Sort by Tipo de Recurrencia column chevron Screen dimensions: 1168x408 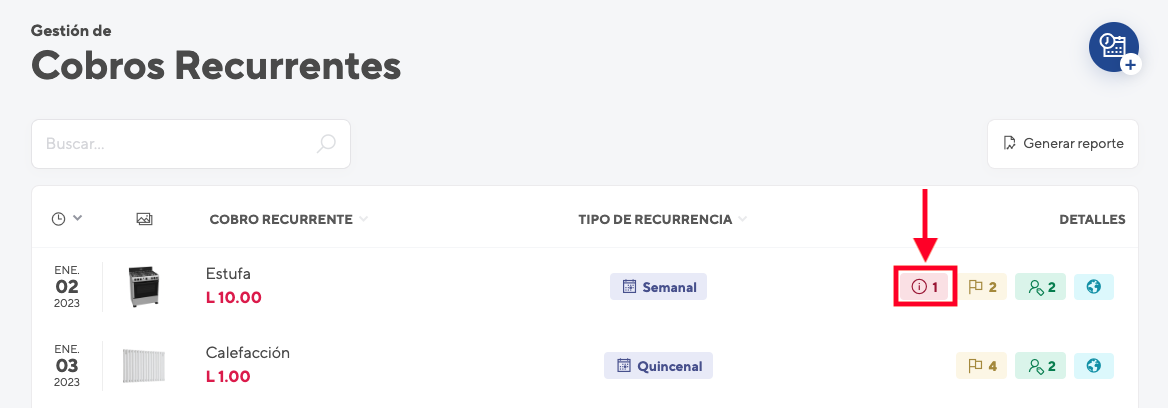(x=742, y=219)
